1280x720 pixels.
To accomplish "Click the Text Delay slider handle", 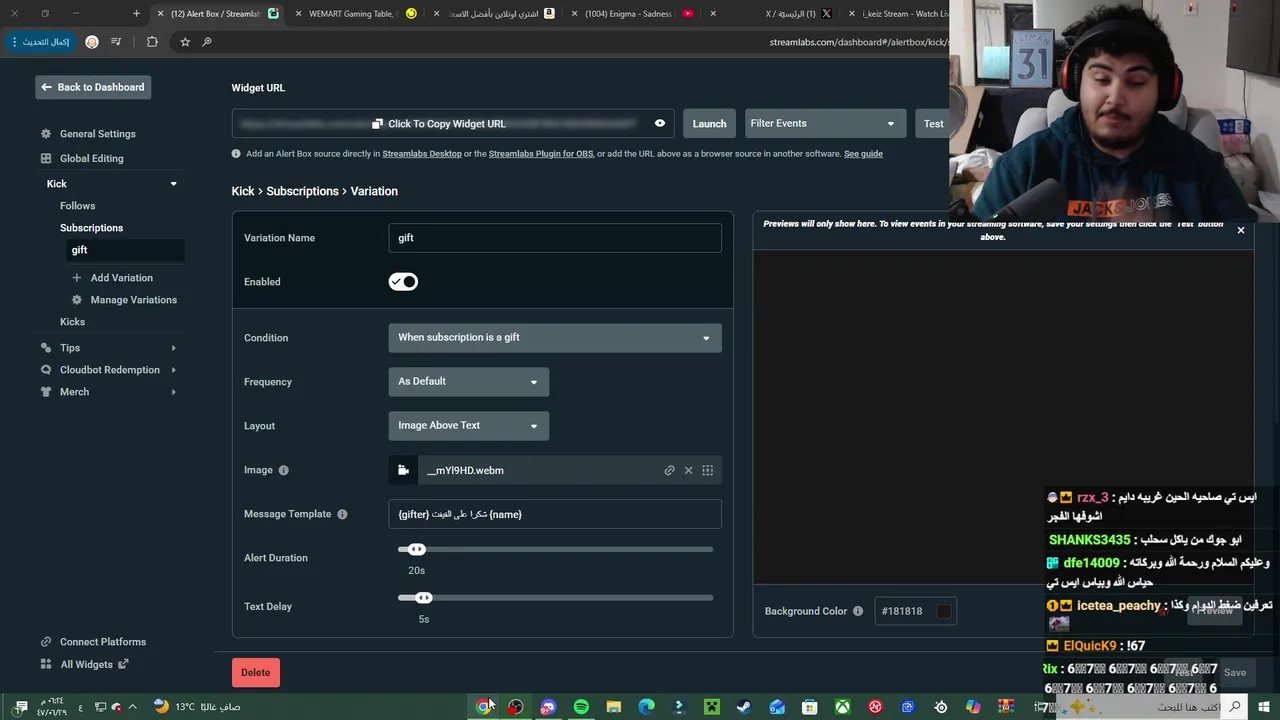I will tap(424, 598).
